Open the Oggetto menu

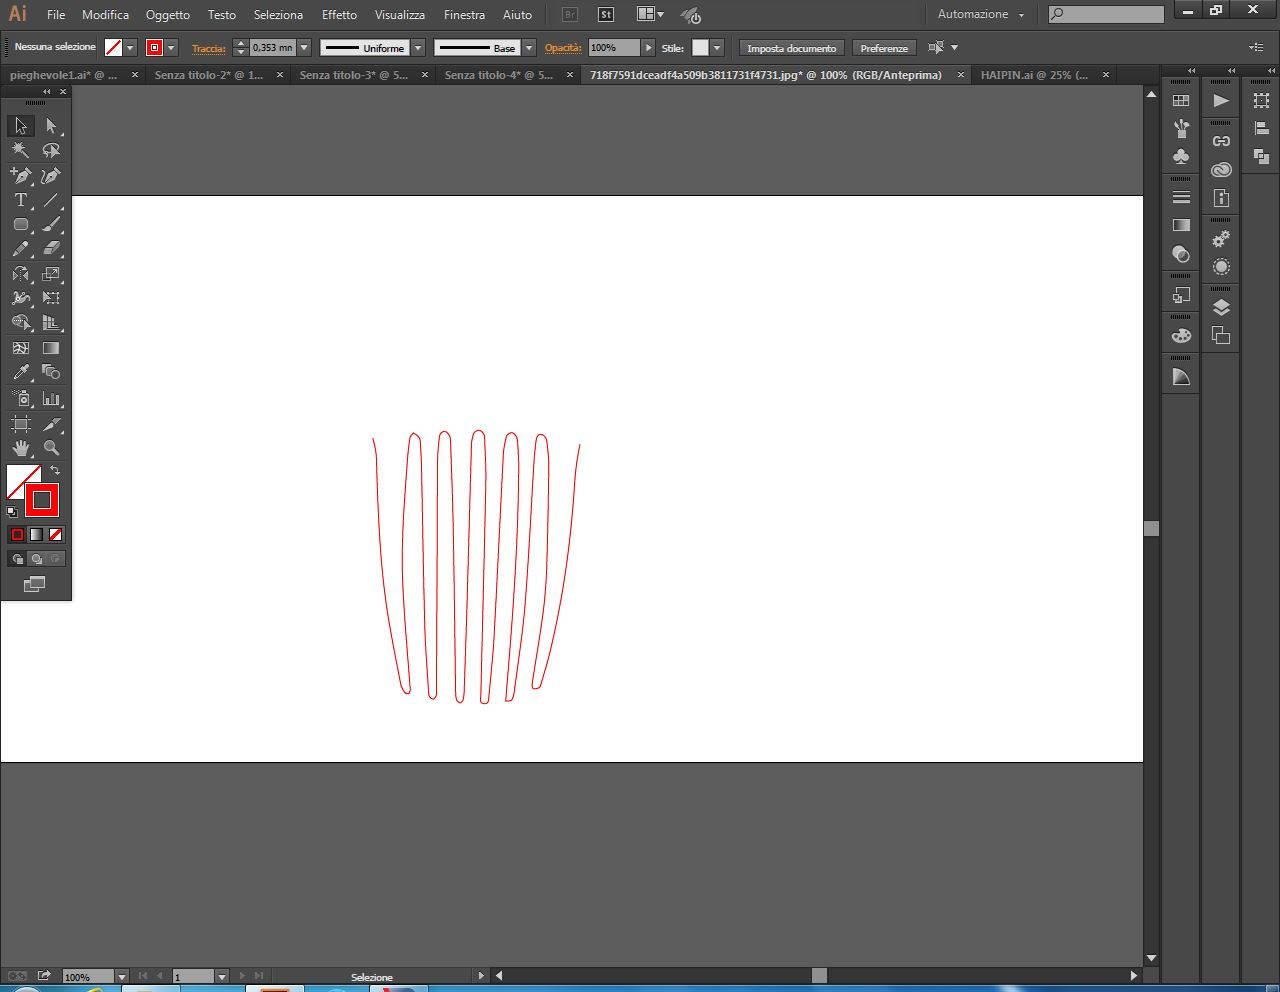pos(167,15)
